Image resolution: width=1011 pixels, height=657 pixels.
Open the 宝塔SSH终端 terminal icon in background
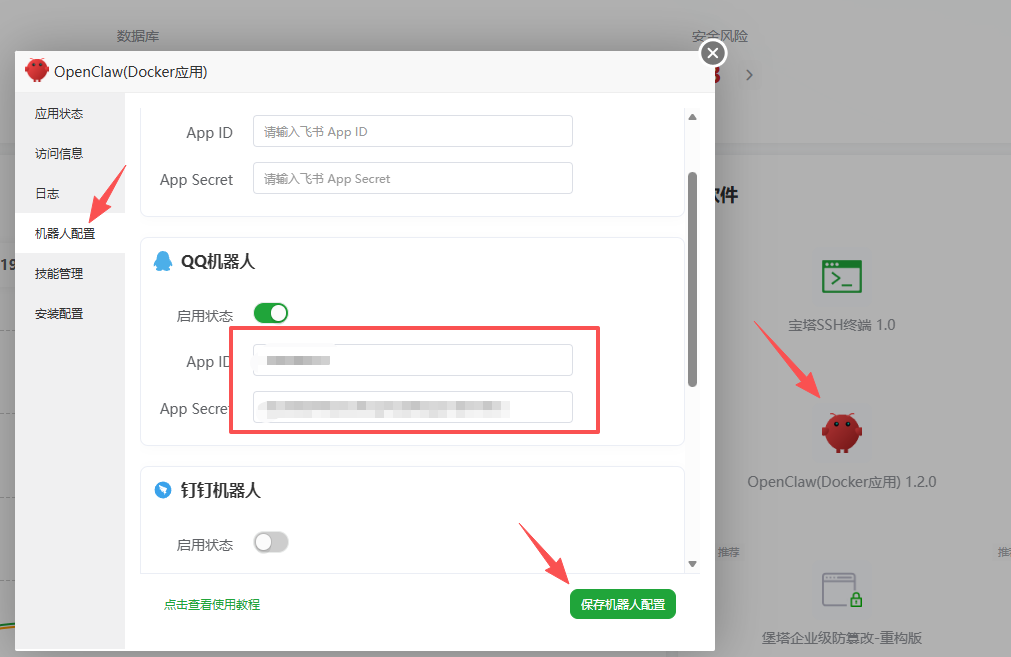coord(841,277)
